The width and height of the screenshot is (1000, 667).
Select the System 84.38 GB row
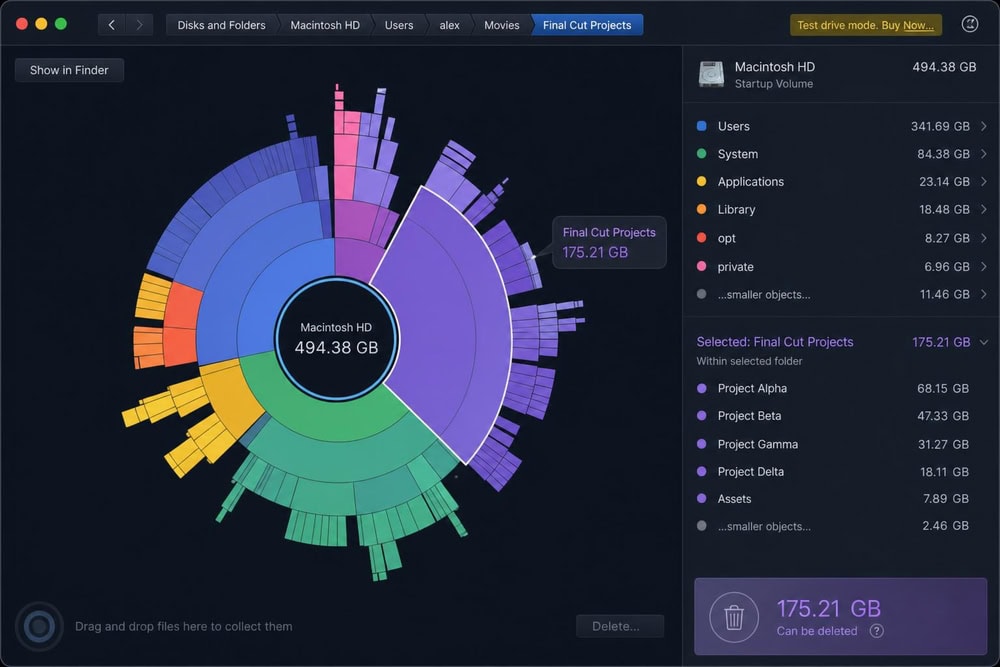pyautogui.click(x=842, y=154)
